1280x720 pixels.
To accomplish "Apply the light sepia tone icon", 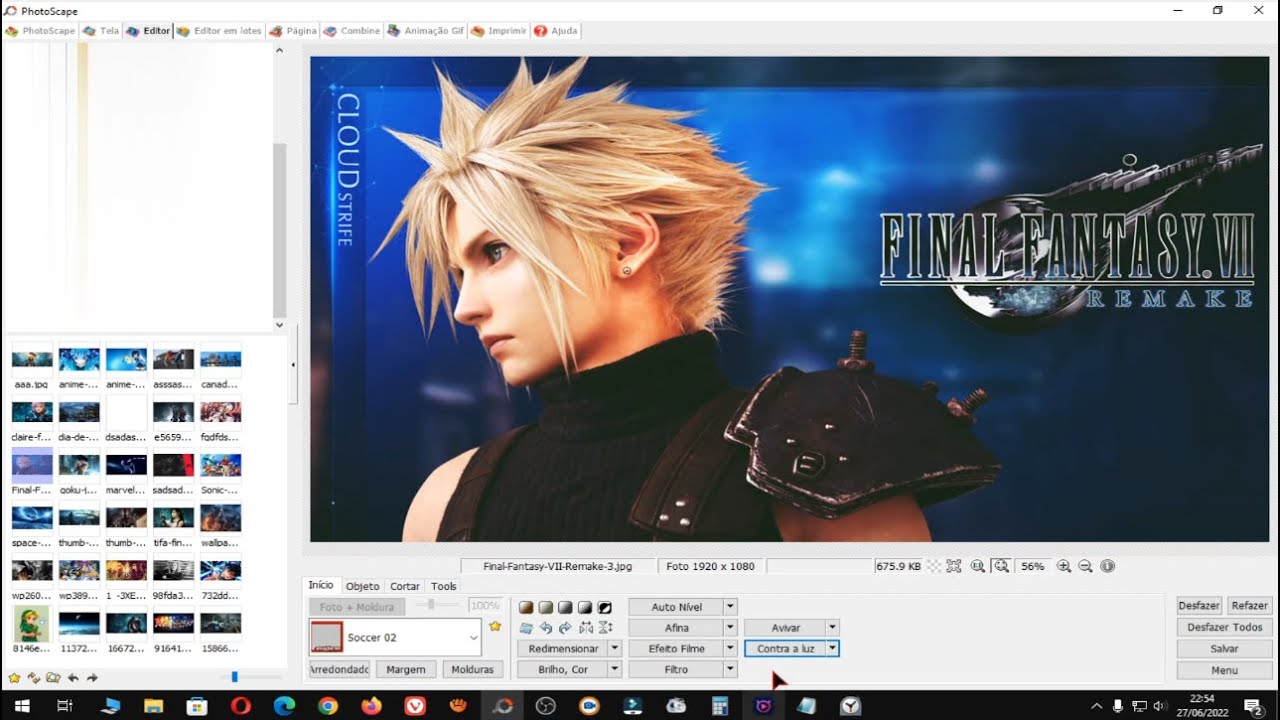I will (x=545, y=607).
